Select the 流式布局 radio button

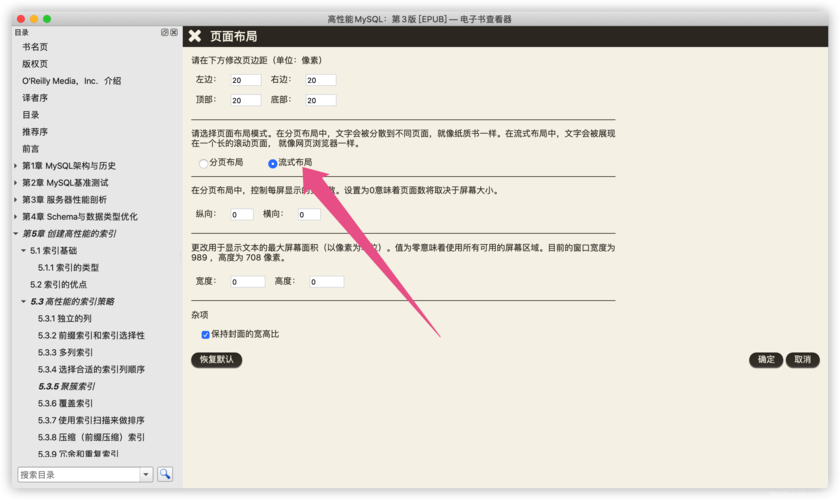(273, 163)
